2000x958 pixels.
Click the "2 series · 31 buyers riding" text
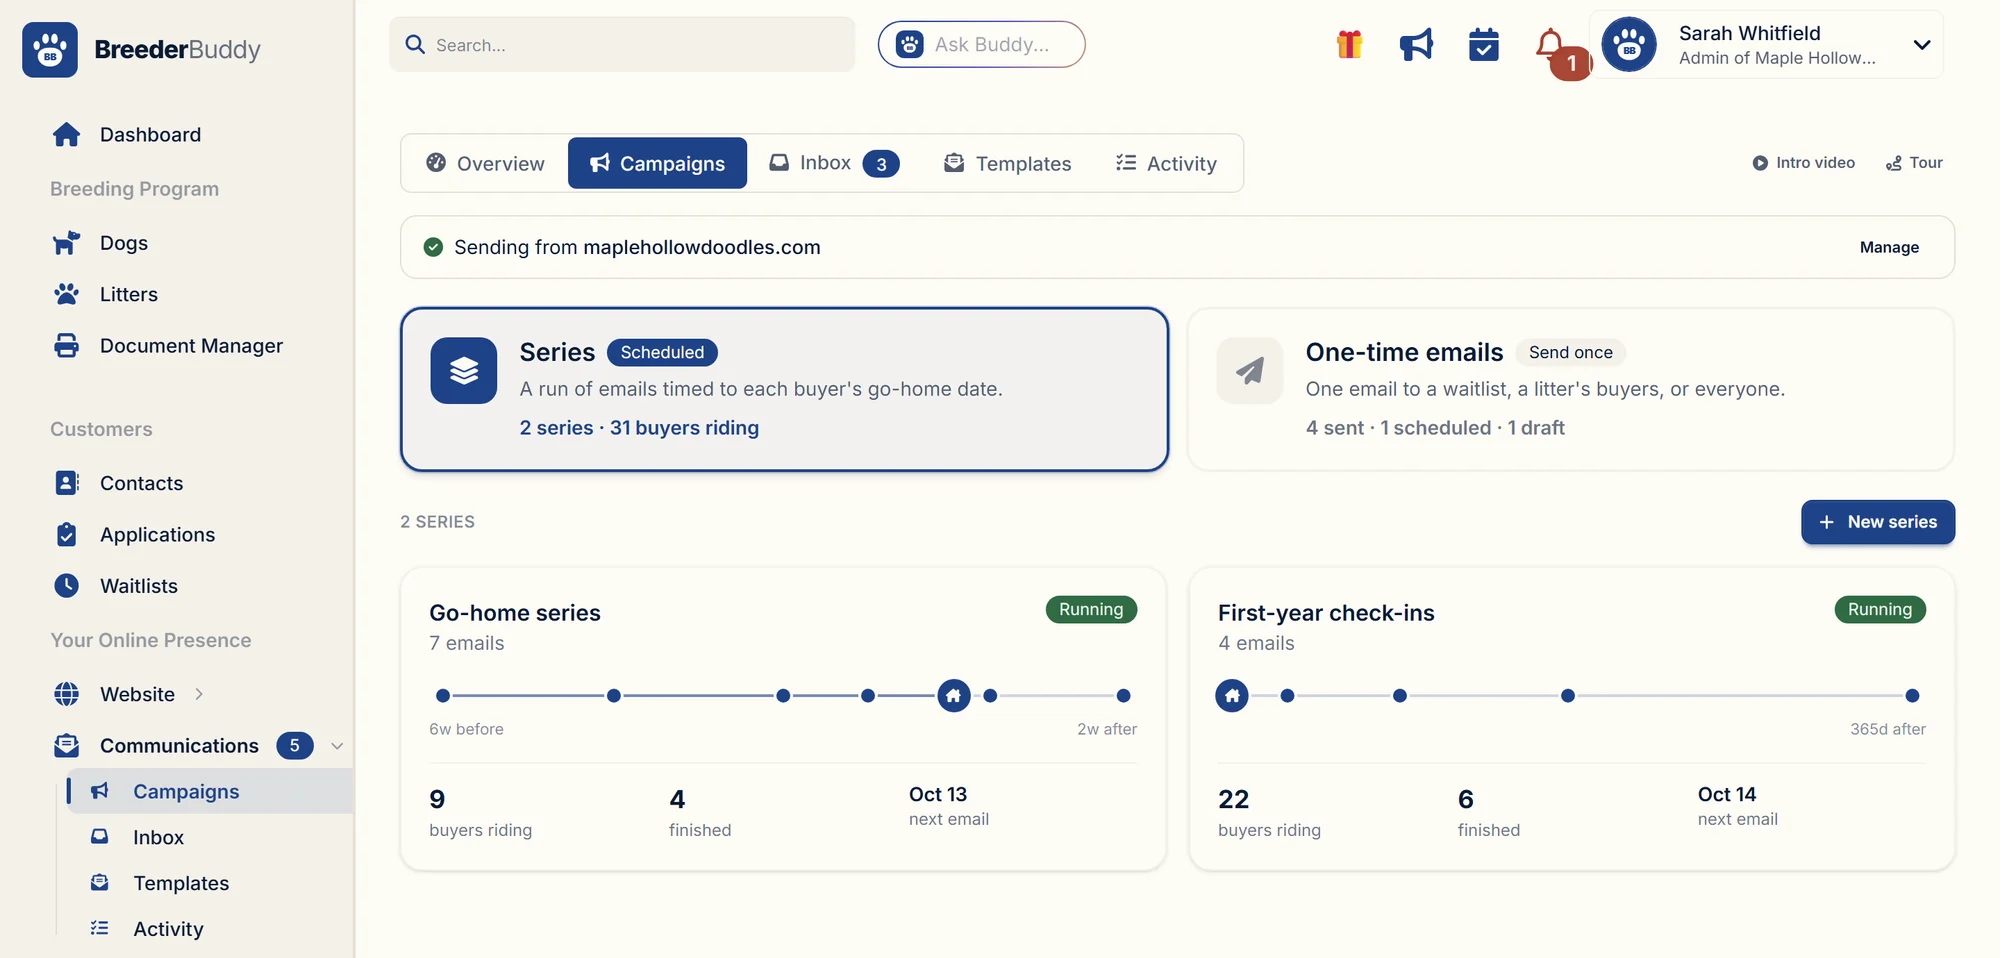pyautogui.click(x=639, y=427)
